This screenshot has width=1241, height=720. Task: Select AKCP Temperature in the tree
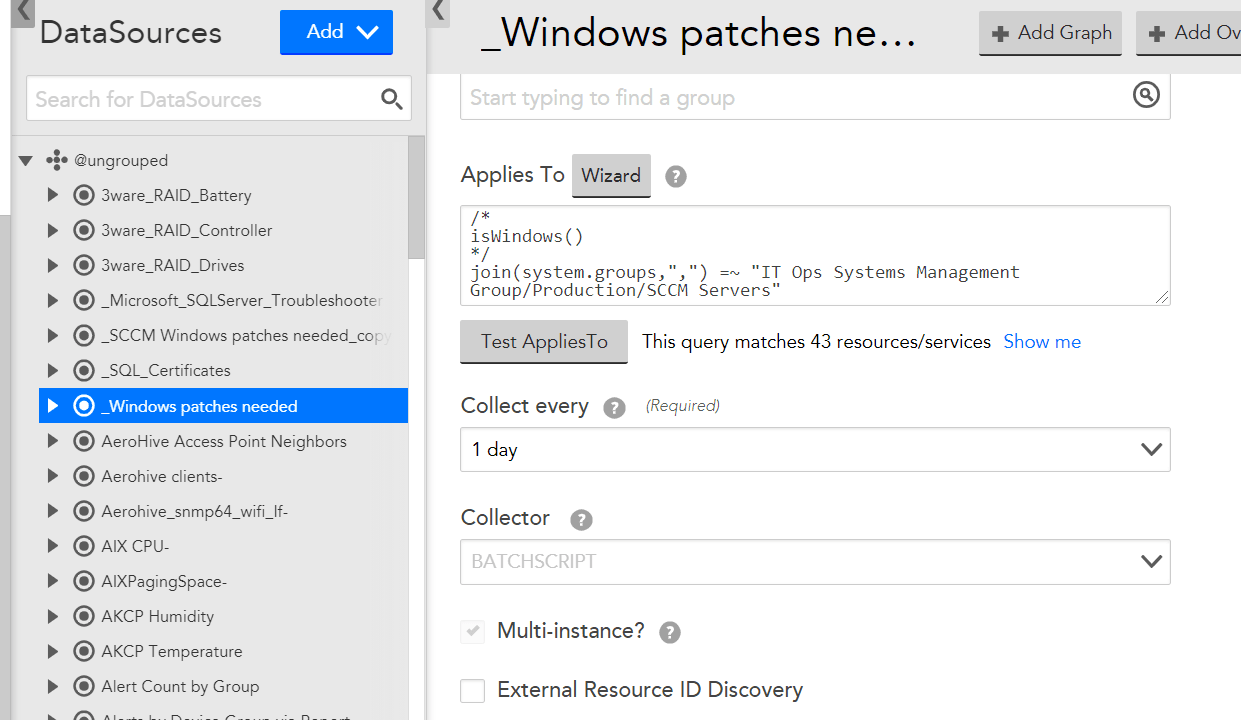[x=172, y=651]
